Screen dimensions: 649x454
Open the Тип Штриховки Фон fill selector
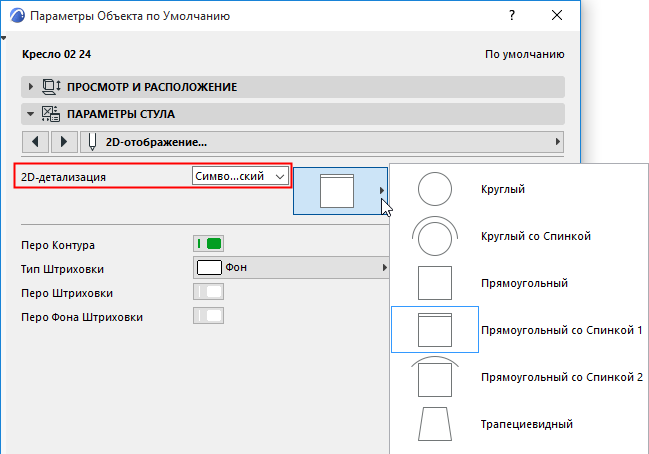[x=291, y=267]
